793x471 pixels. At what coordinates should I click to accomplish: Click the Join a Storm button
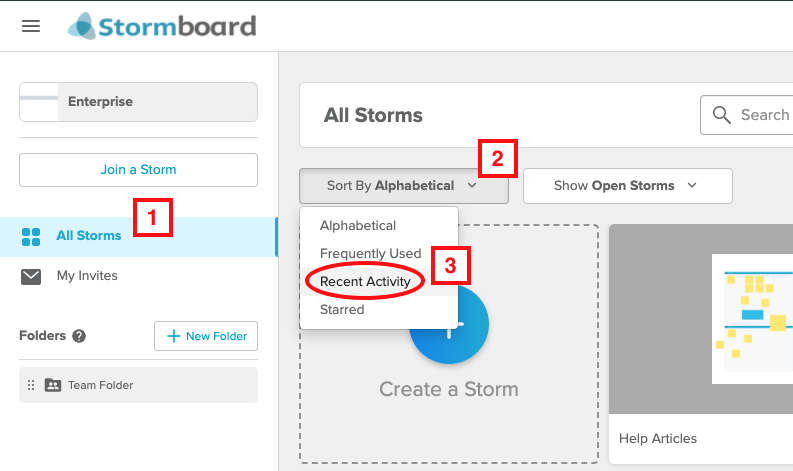coord(139,169)
